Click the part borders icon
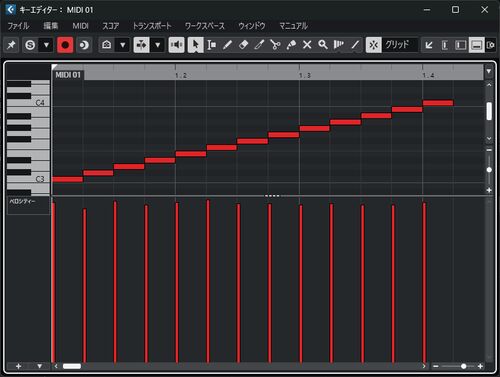The height and width of the screenshot is (377, 500). coord(107,45)
